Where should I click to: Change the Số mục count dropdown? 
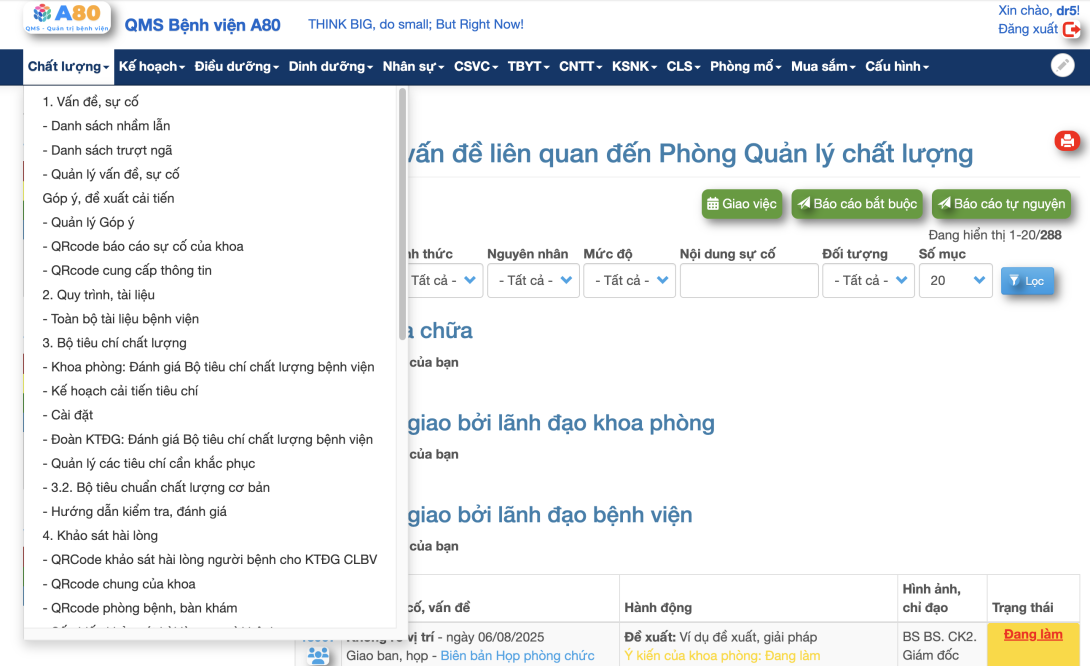(x=955, y=281)
